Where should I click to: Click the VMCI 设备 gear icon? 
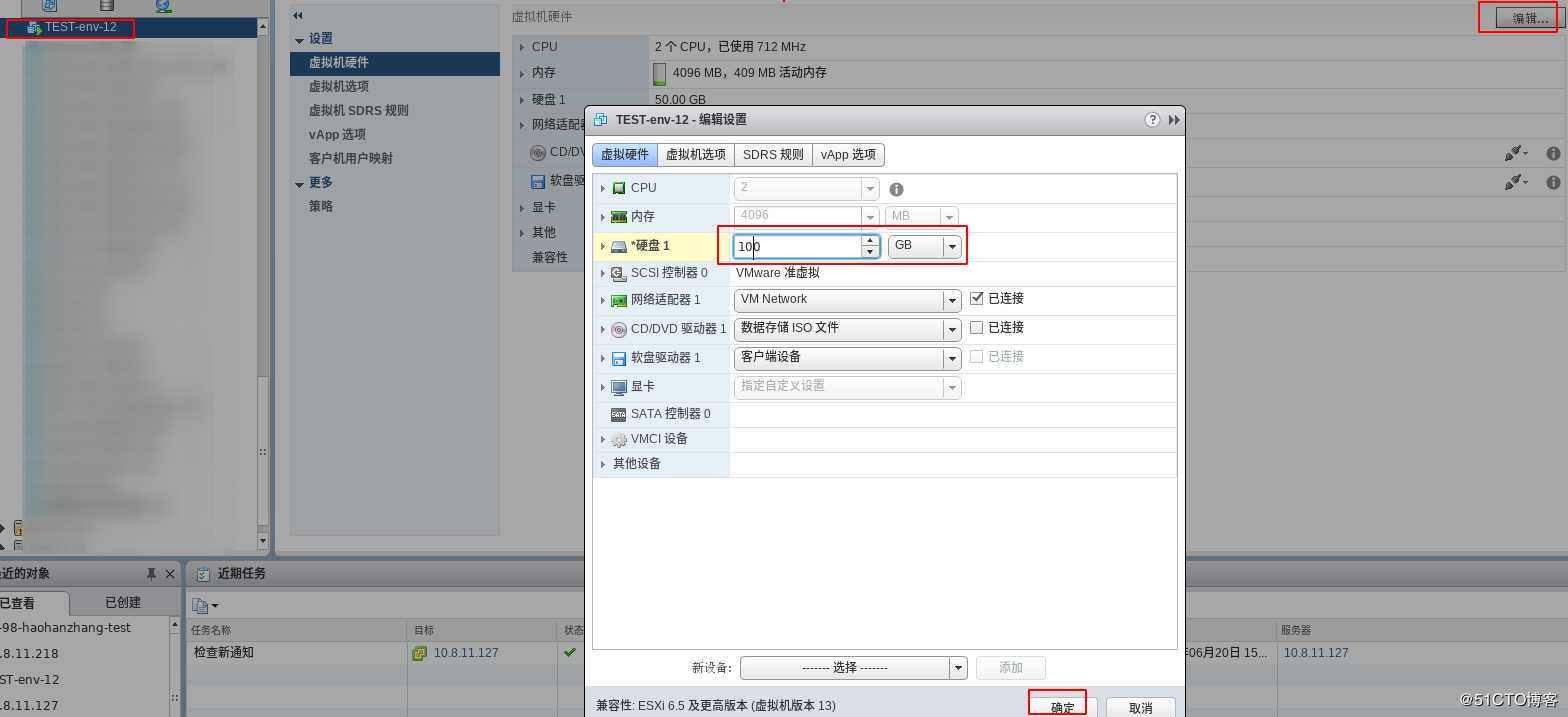619,439
